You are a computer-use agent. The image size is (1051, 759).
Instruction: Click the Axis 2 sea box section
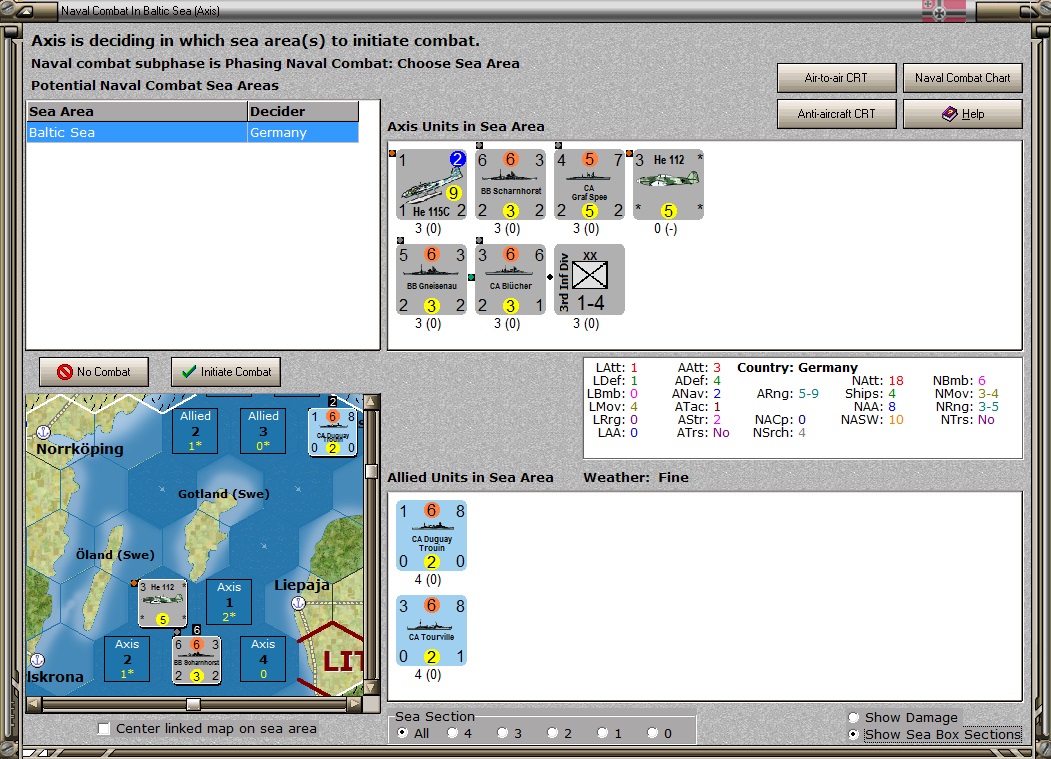[x=127, y=658]
